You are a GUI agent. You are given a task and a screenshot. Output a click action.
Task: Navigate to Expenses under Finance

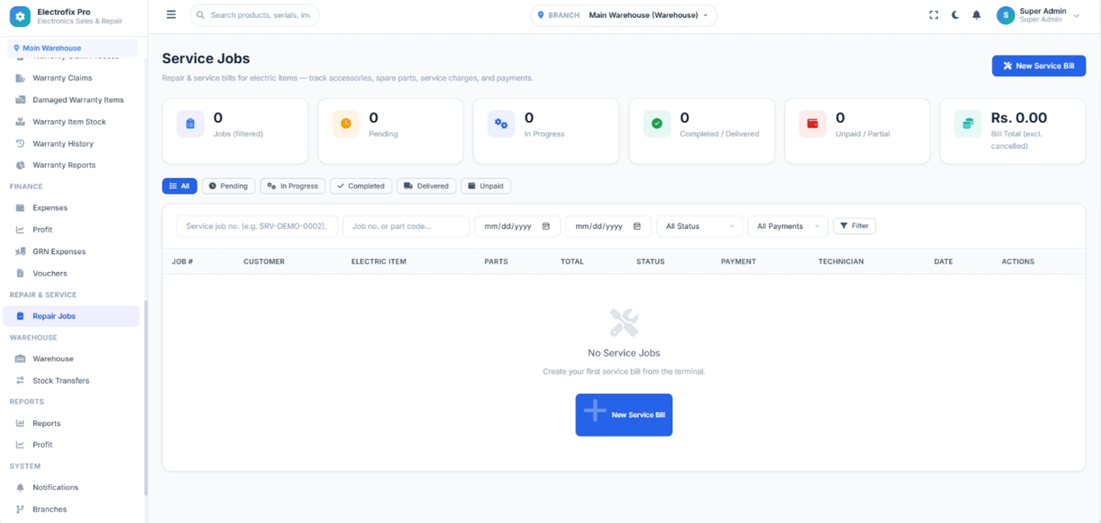50,208
